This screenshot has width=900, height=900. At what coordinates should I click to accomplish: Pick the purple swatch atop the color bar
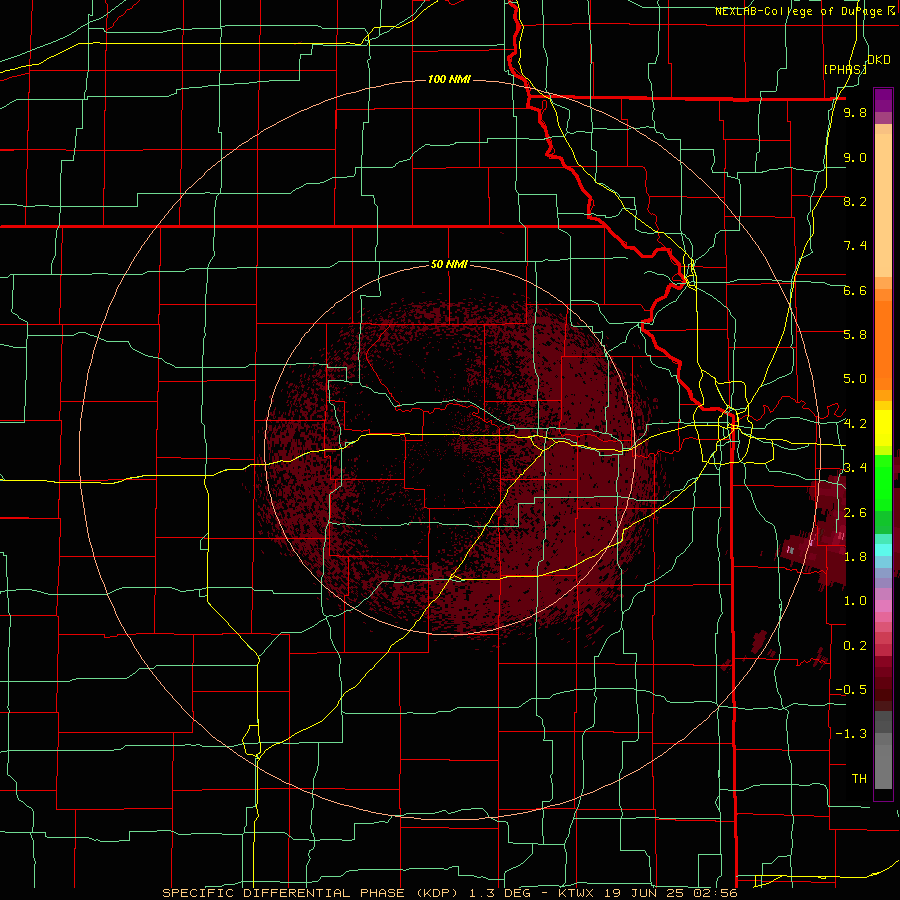point(883,100)
